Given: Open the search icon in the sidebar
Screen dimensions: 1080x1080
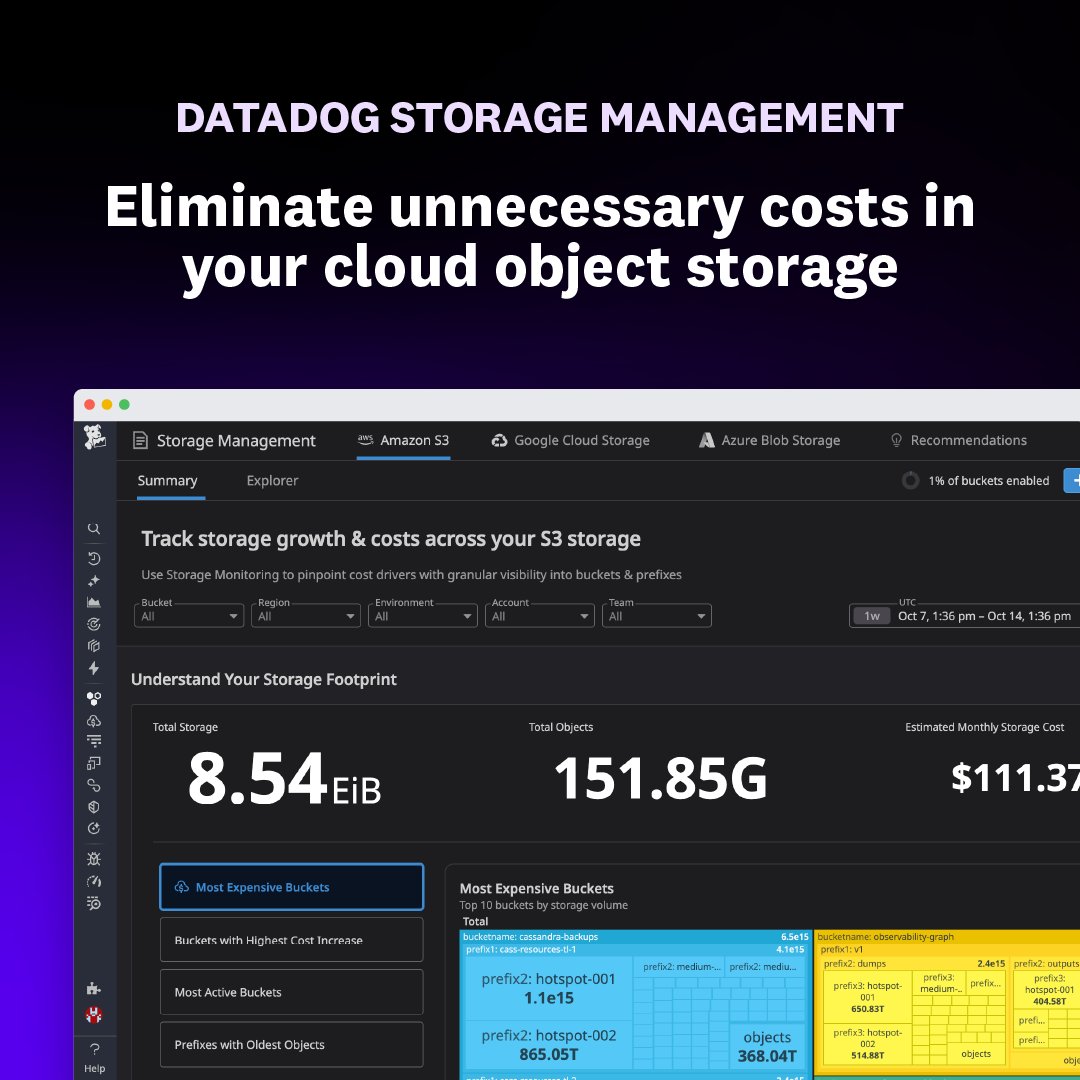Looking at the screenshot, I should pos(94,528).
